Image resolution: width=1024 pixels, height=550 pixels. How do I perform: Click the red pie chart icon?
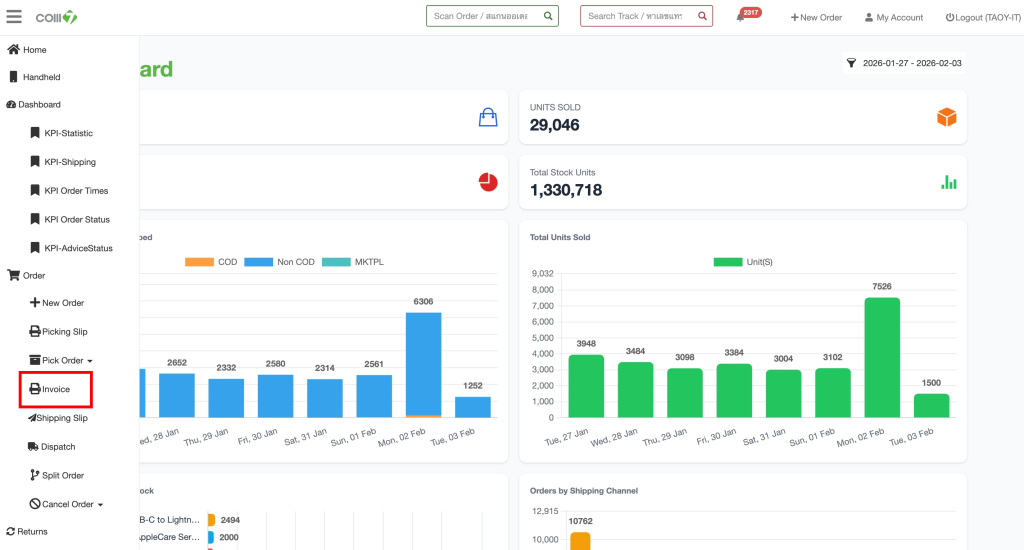488,182
